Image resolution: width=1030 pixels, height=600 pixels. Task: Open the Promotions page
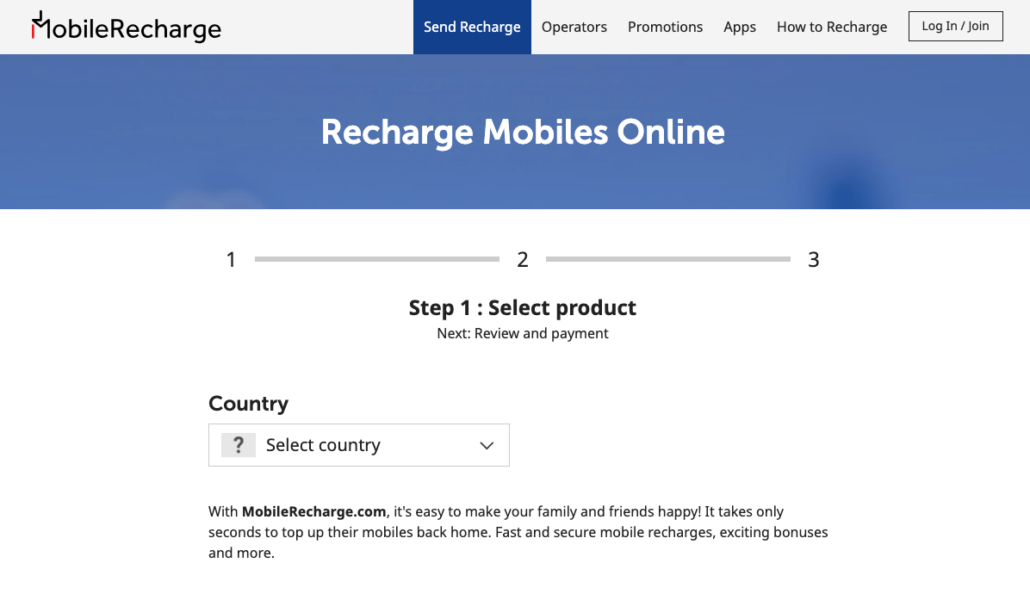click(x=665, y=27)
